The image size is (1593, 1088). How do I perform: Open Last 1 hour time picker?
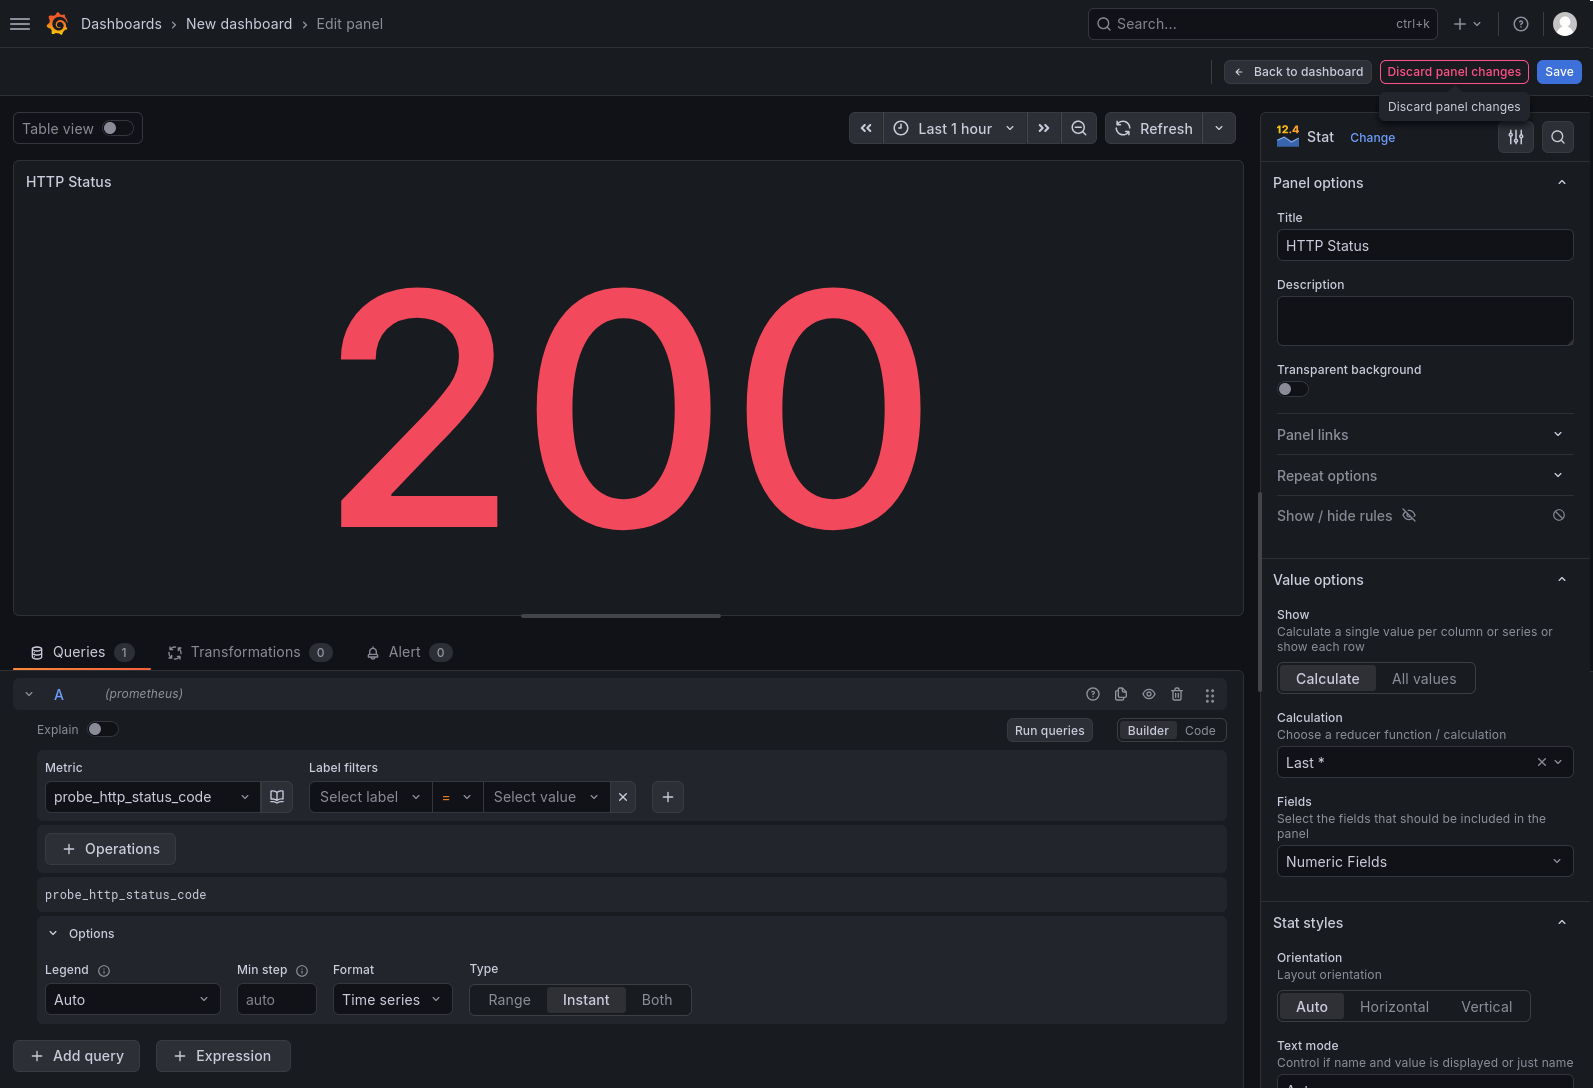coord(955,128)
